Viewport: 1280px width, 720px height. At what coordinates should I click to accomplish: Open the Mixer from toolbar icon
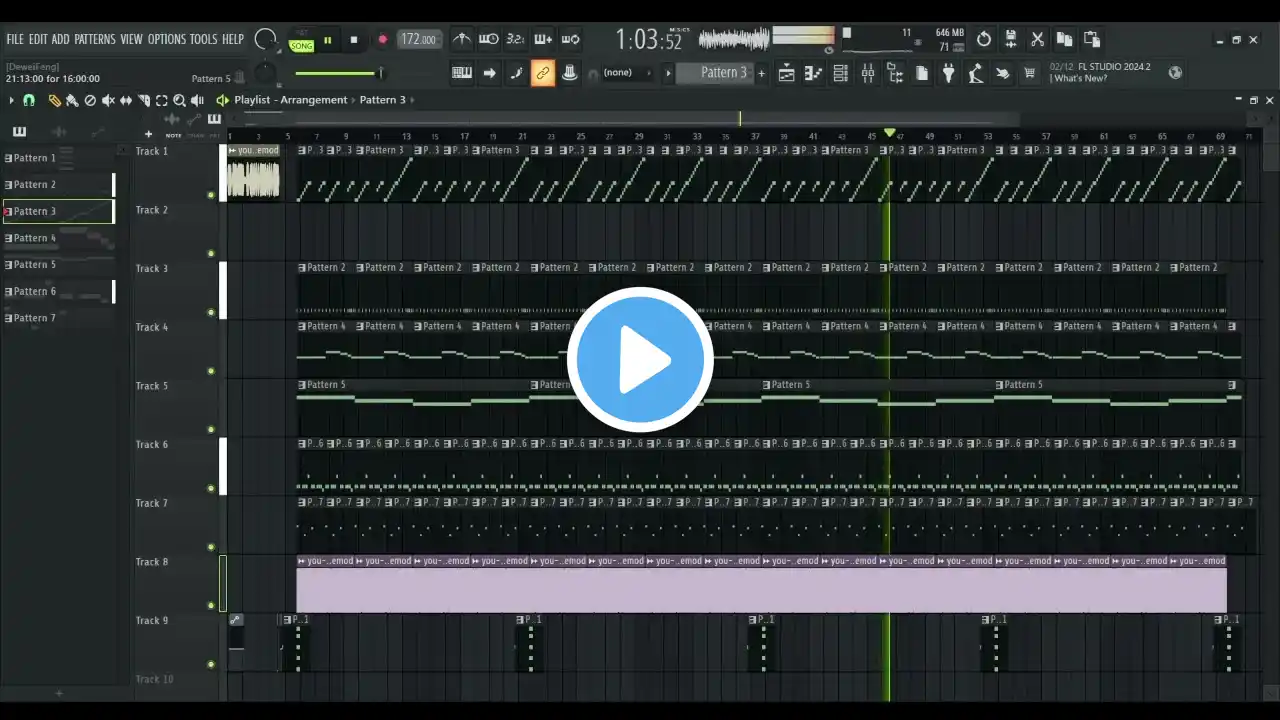(867, 73)
